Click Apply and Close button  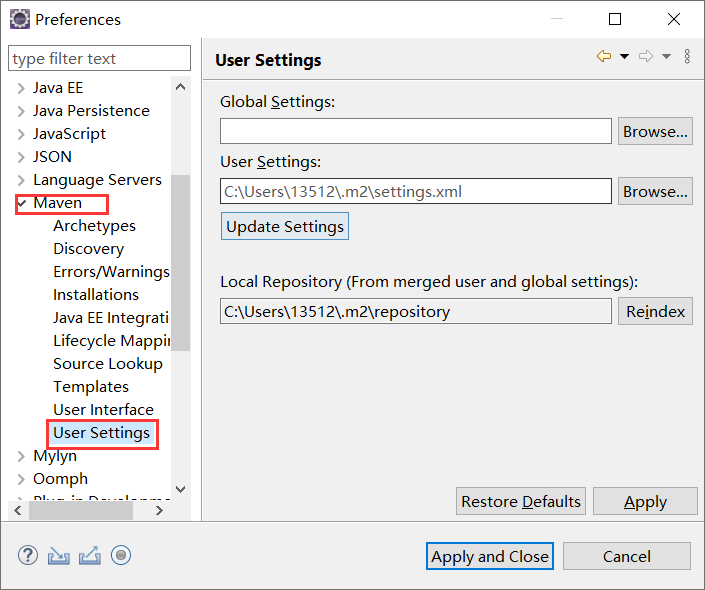490,556
